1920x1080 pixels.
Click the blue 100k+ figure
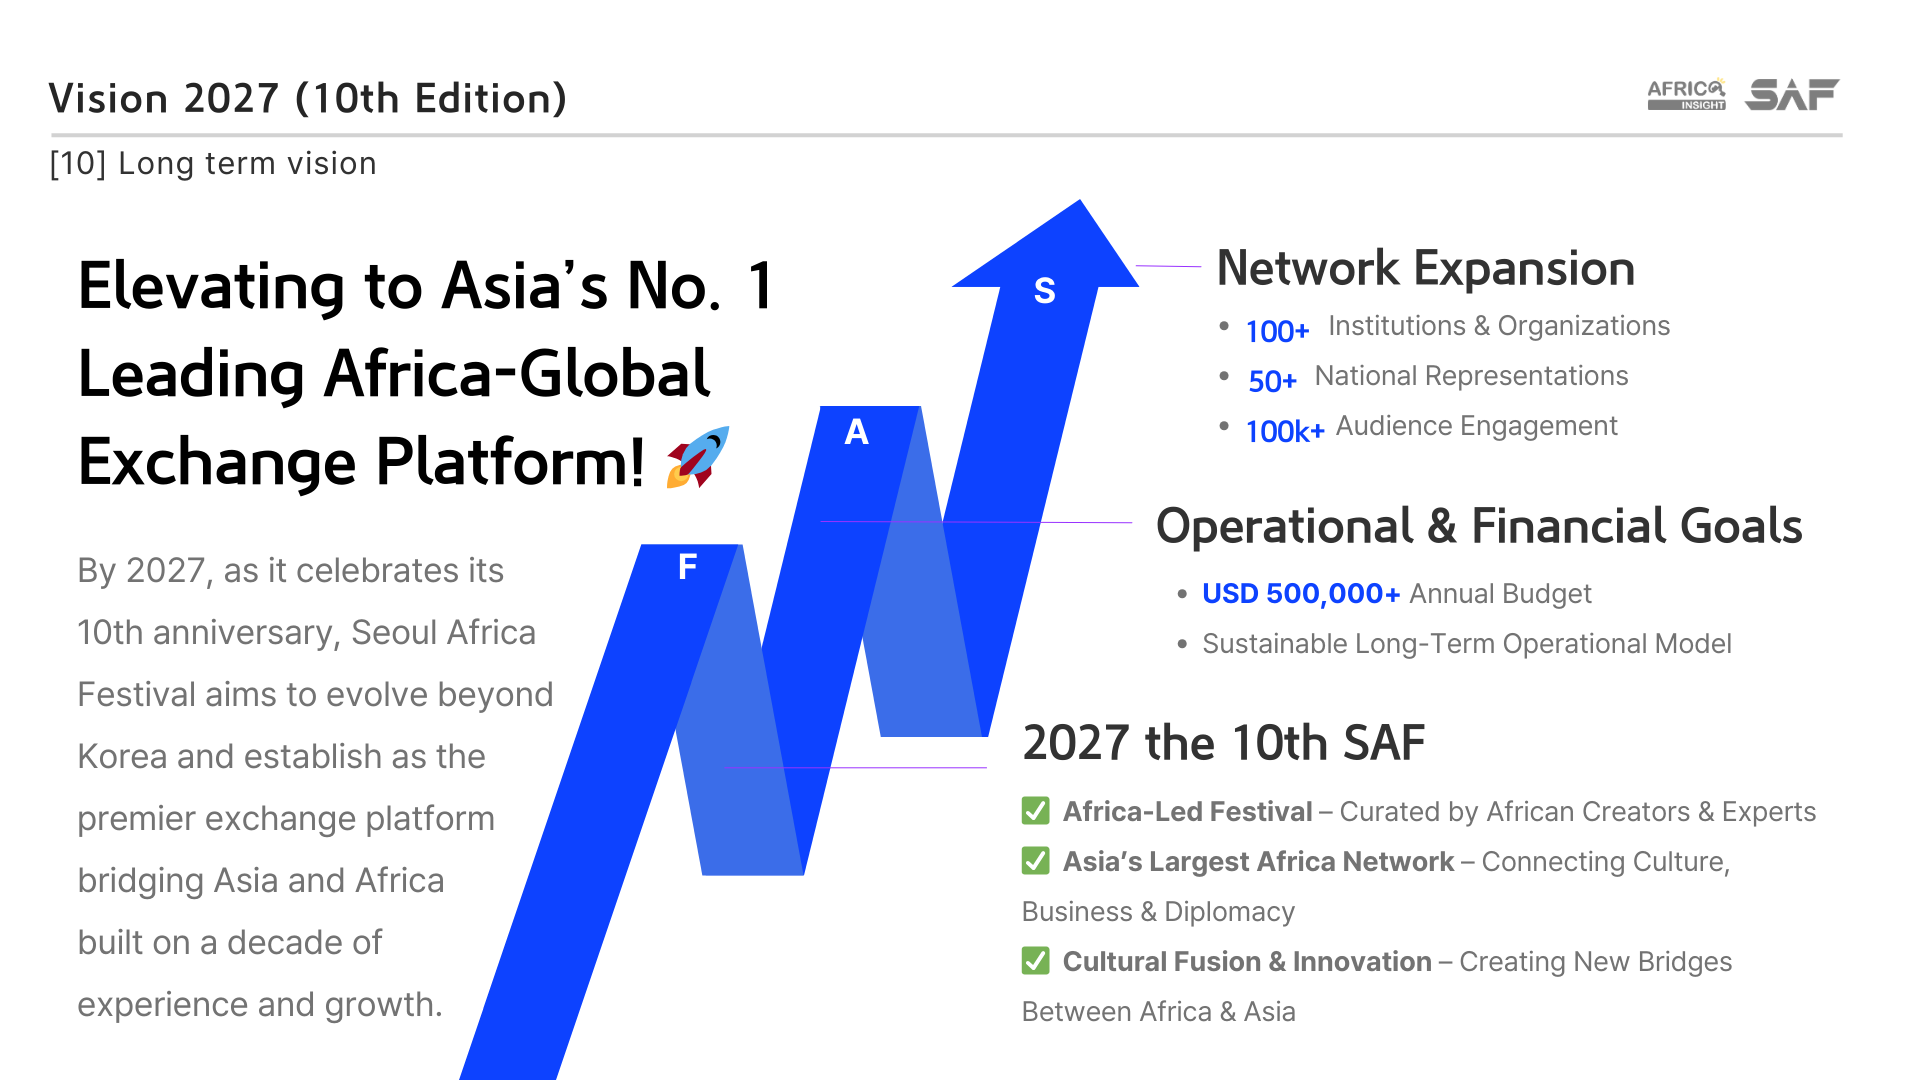1285,431
